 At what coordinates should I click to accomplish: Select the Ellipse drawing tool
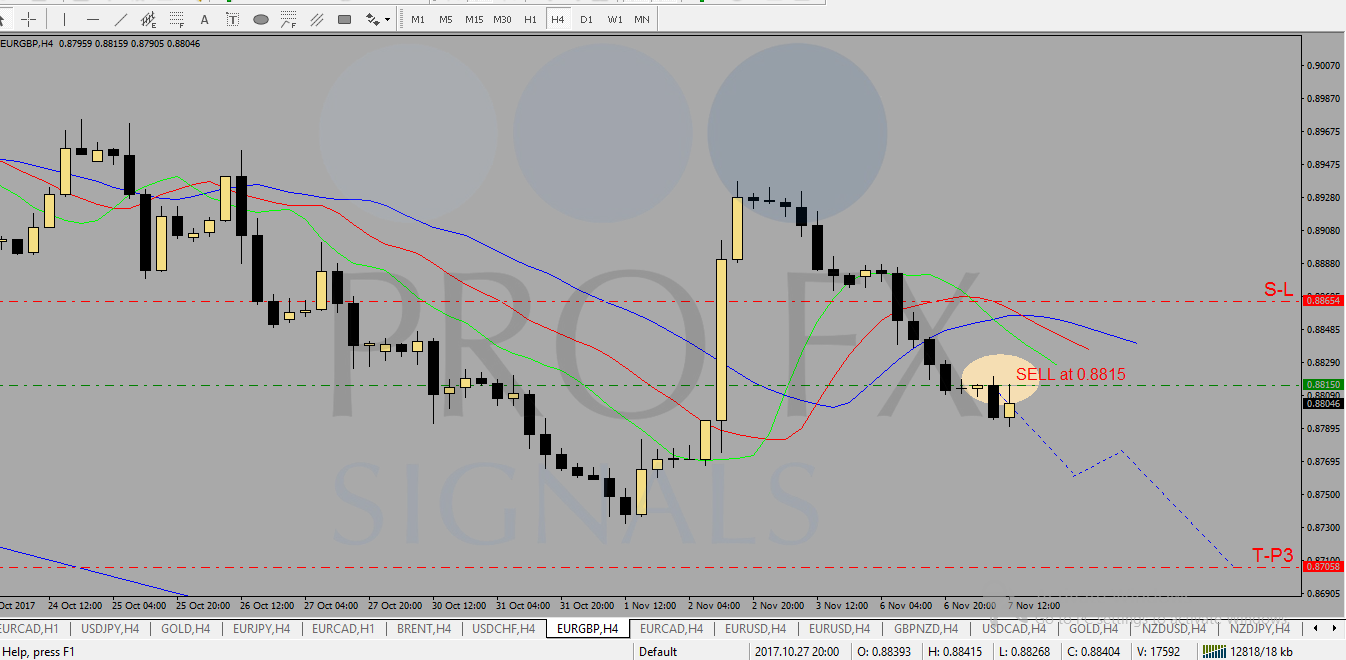(x=261, y=19)
